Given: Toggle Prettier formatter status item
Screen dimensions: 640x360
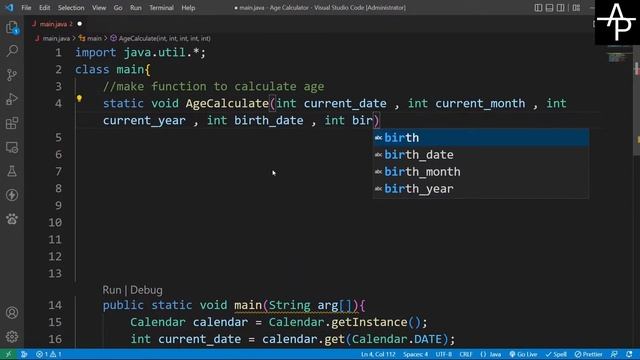Looking at the screenshot, I should click(x=589, y=354).
